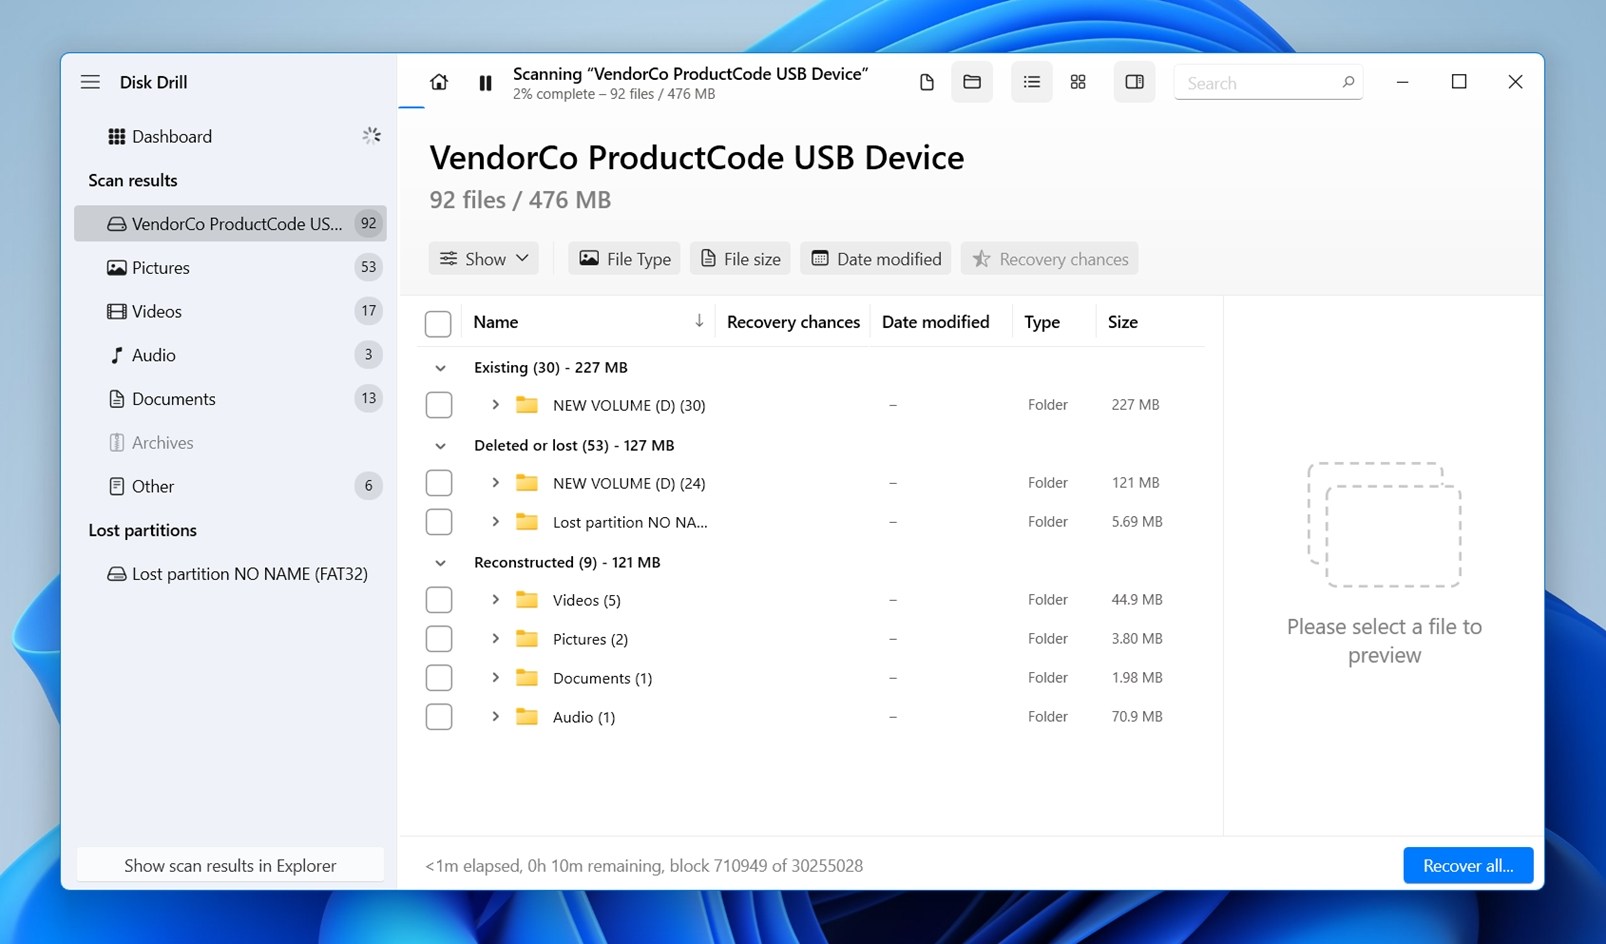Expand NEW VOLUME (D) (30) folder
Image resolution: width=1606 pixels, height=944 pixels.
495,405
